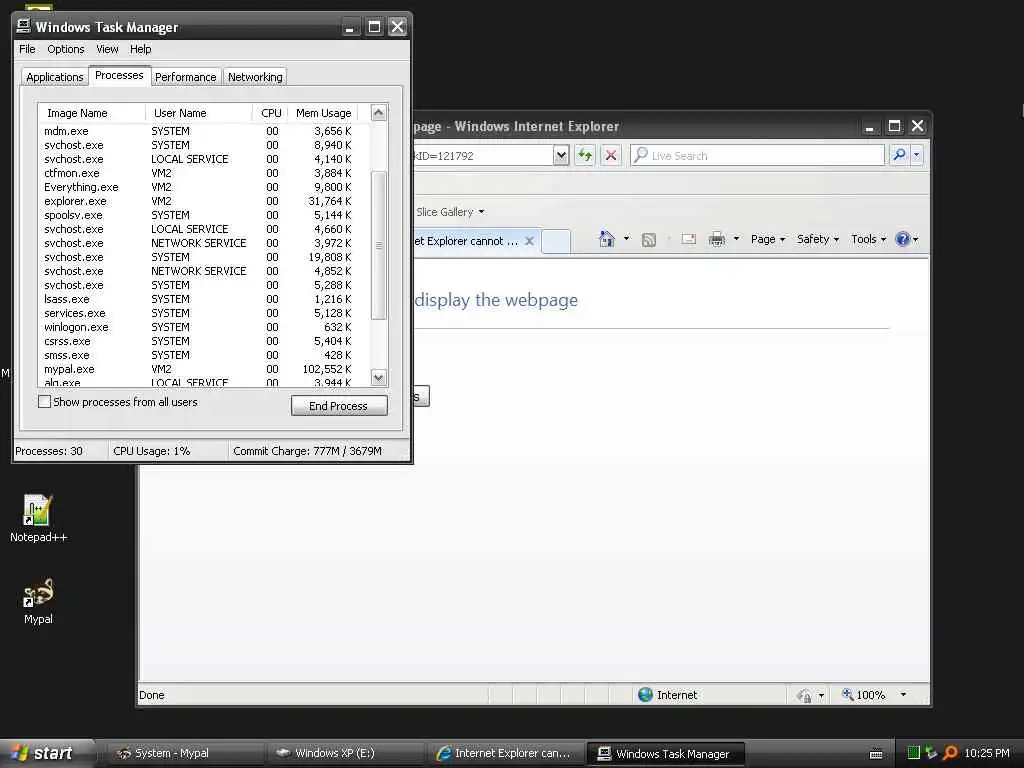Screen dimensions: 1024x768
Task: Open the File menu in Task Manager
Action: (x=27, y=49)
